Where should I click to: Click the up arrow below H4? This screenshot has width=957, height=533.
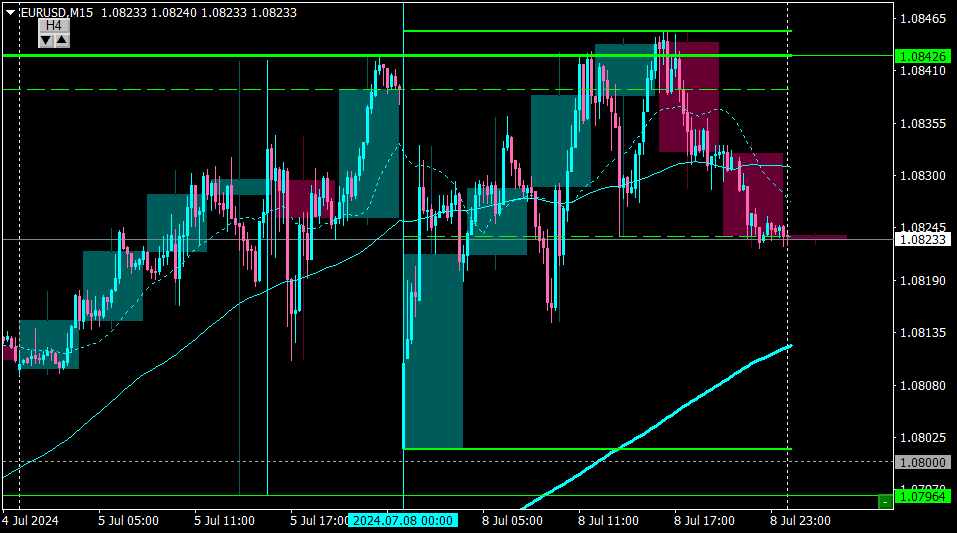[62, 40]
